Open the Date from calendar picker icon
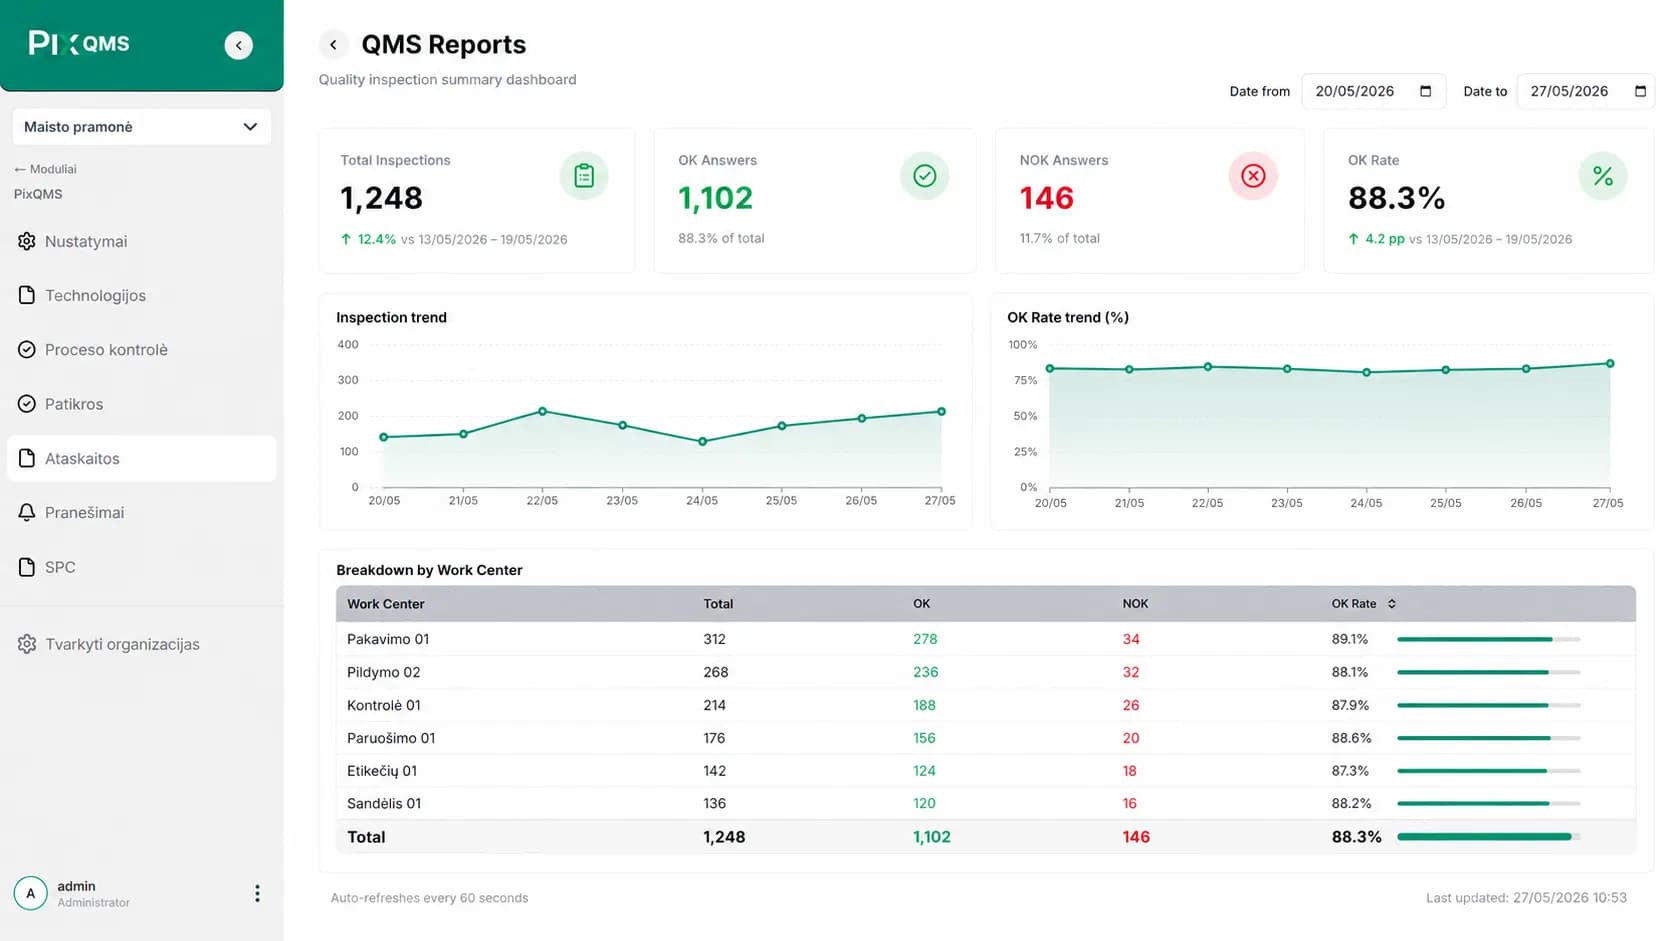Image resolution: width=1672 pixels, height=941 pixels. coord(1425,91)
